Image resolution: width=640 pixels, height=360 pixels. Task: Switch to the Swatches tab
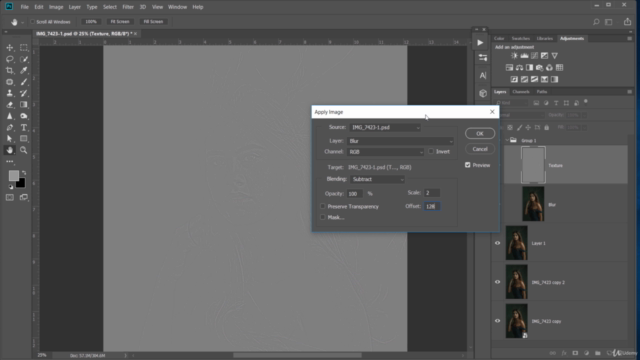click(x=520, y=38)
